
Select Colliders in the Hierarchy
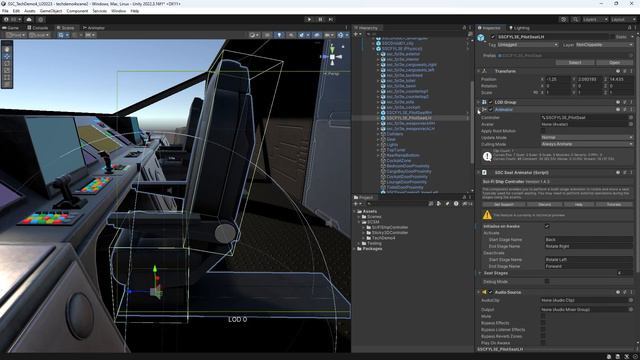pos(394,134)
